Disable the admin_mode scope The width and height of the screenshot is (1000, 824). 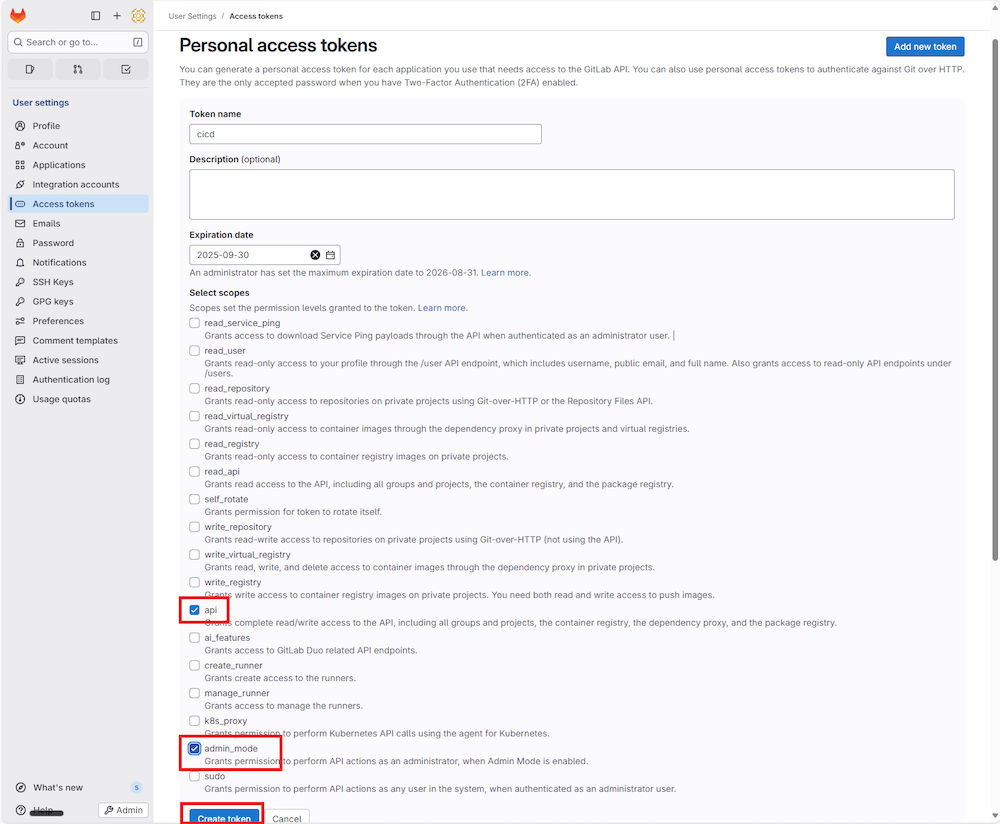pos(194,748)
